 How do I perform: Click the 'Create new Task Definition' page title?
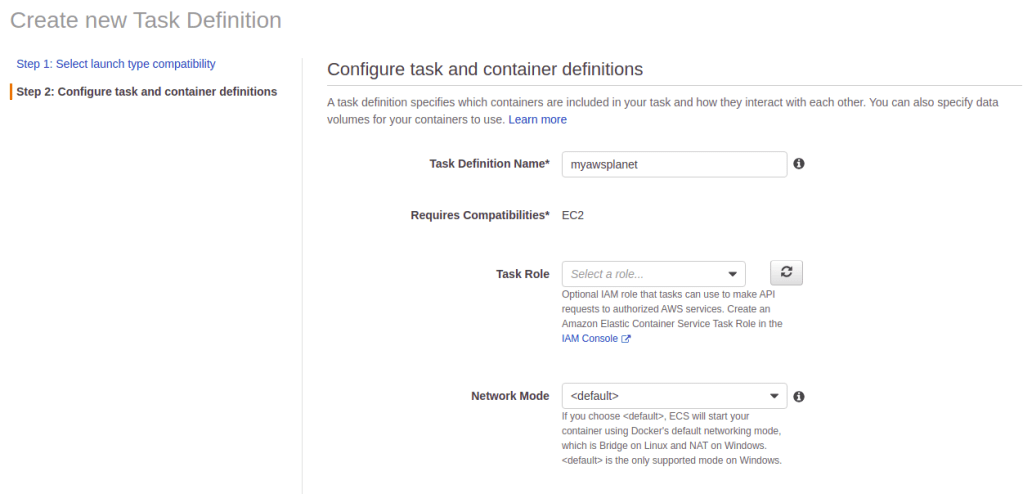145,20
